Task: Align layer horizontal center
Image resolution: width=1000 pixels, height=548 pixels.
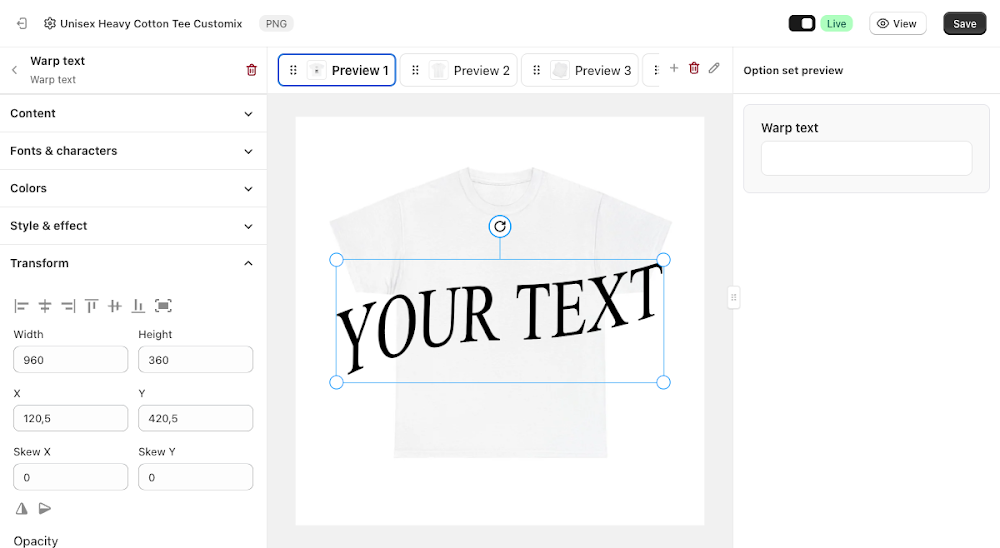Action: (x=45, y=306)
